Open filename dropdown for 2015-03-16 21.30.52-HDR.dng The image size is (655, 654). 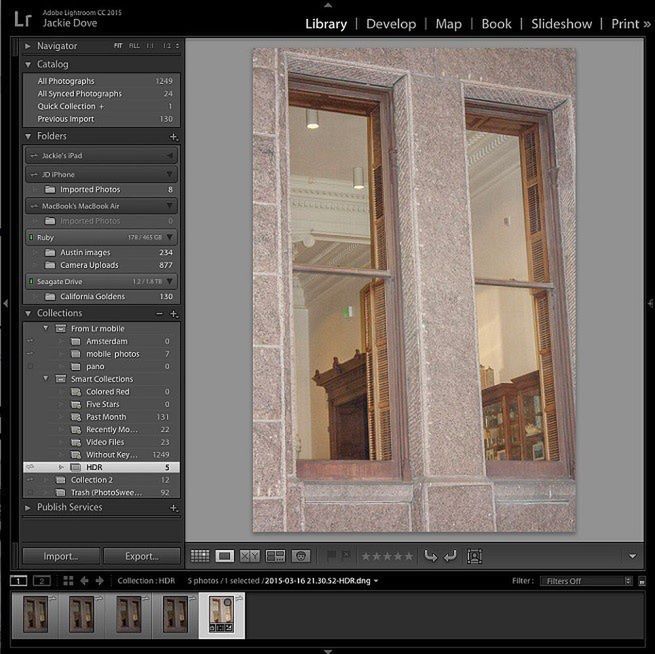376,581
